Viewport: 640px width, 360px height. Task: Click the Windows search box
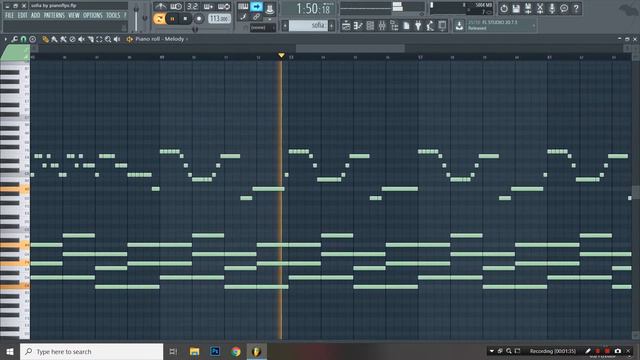click(91, 351)
